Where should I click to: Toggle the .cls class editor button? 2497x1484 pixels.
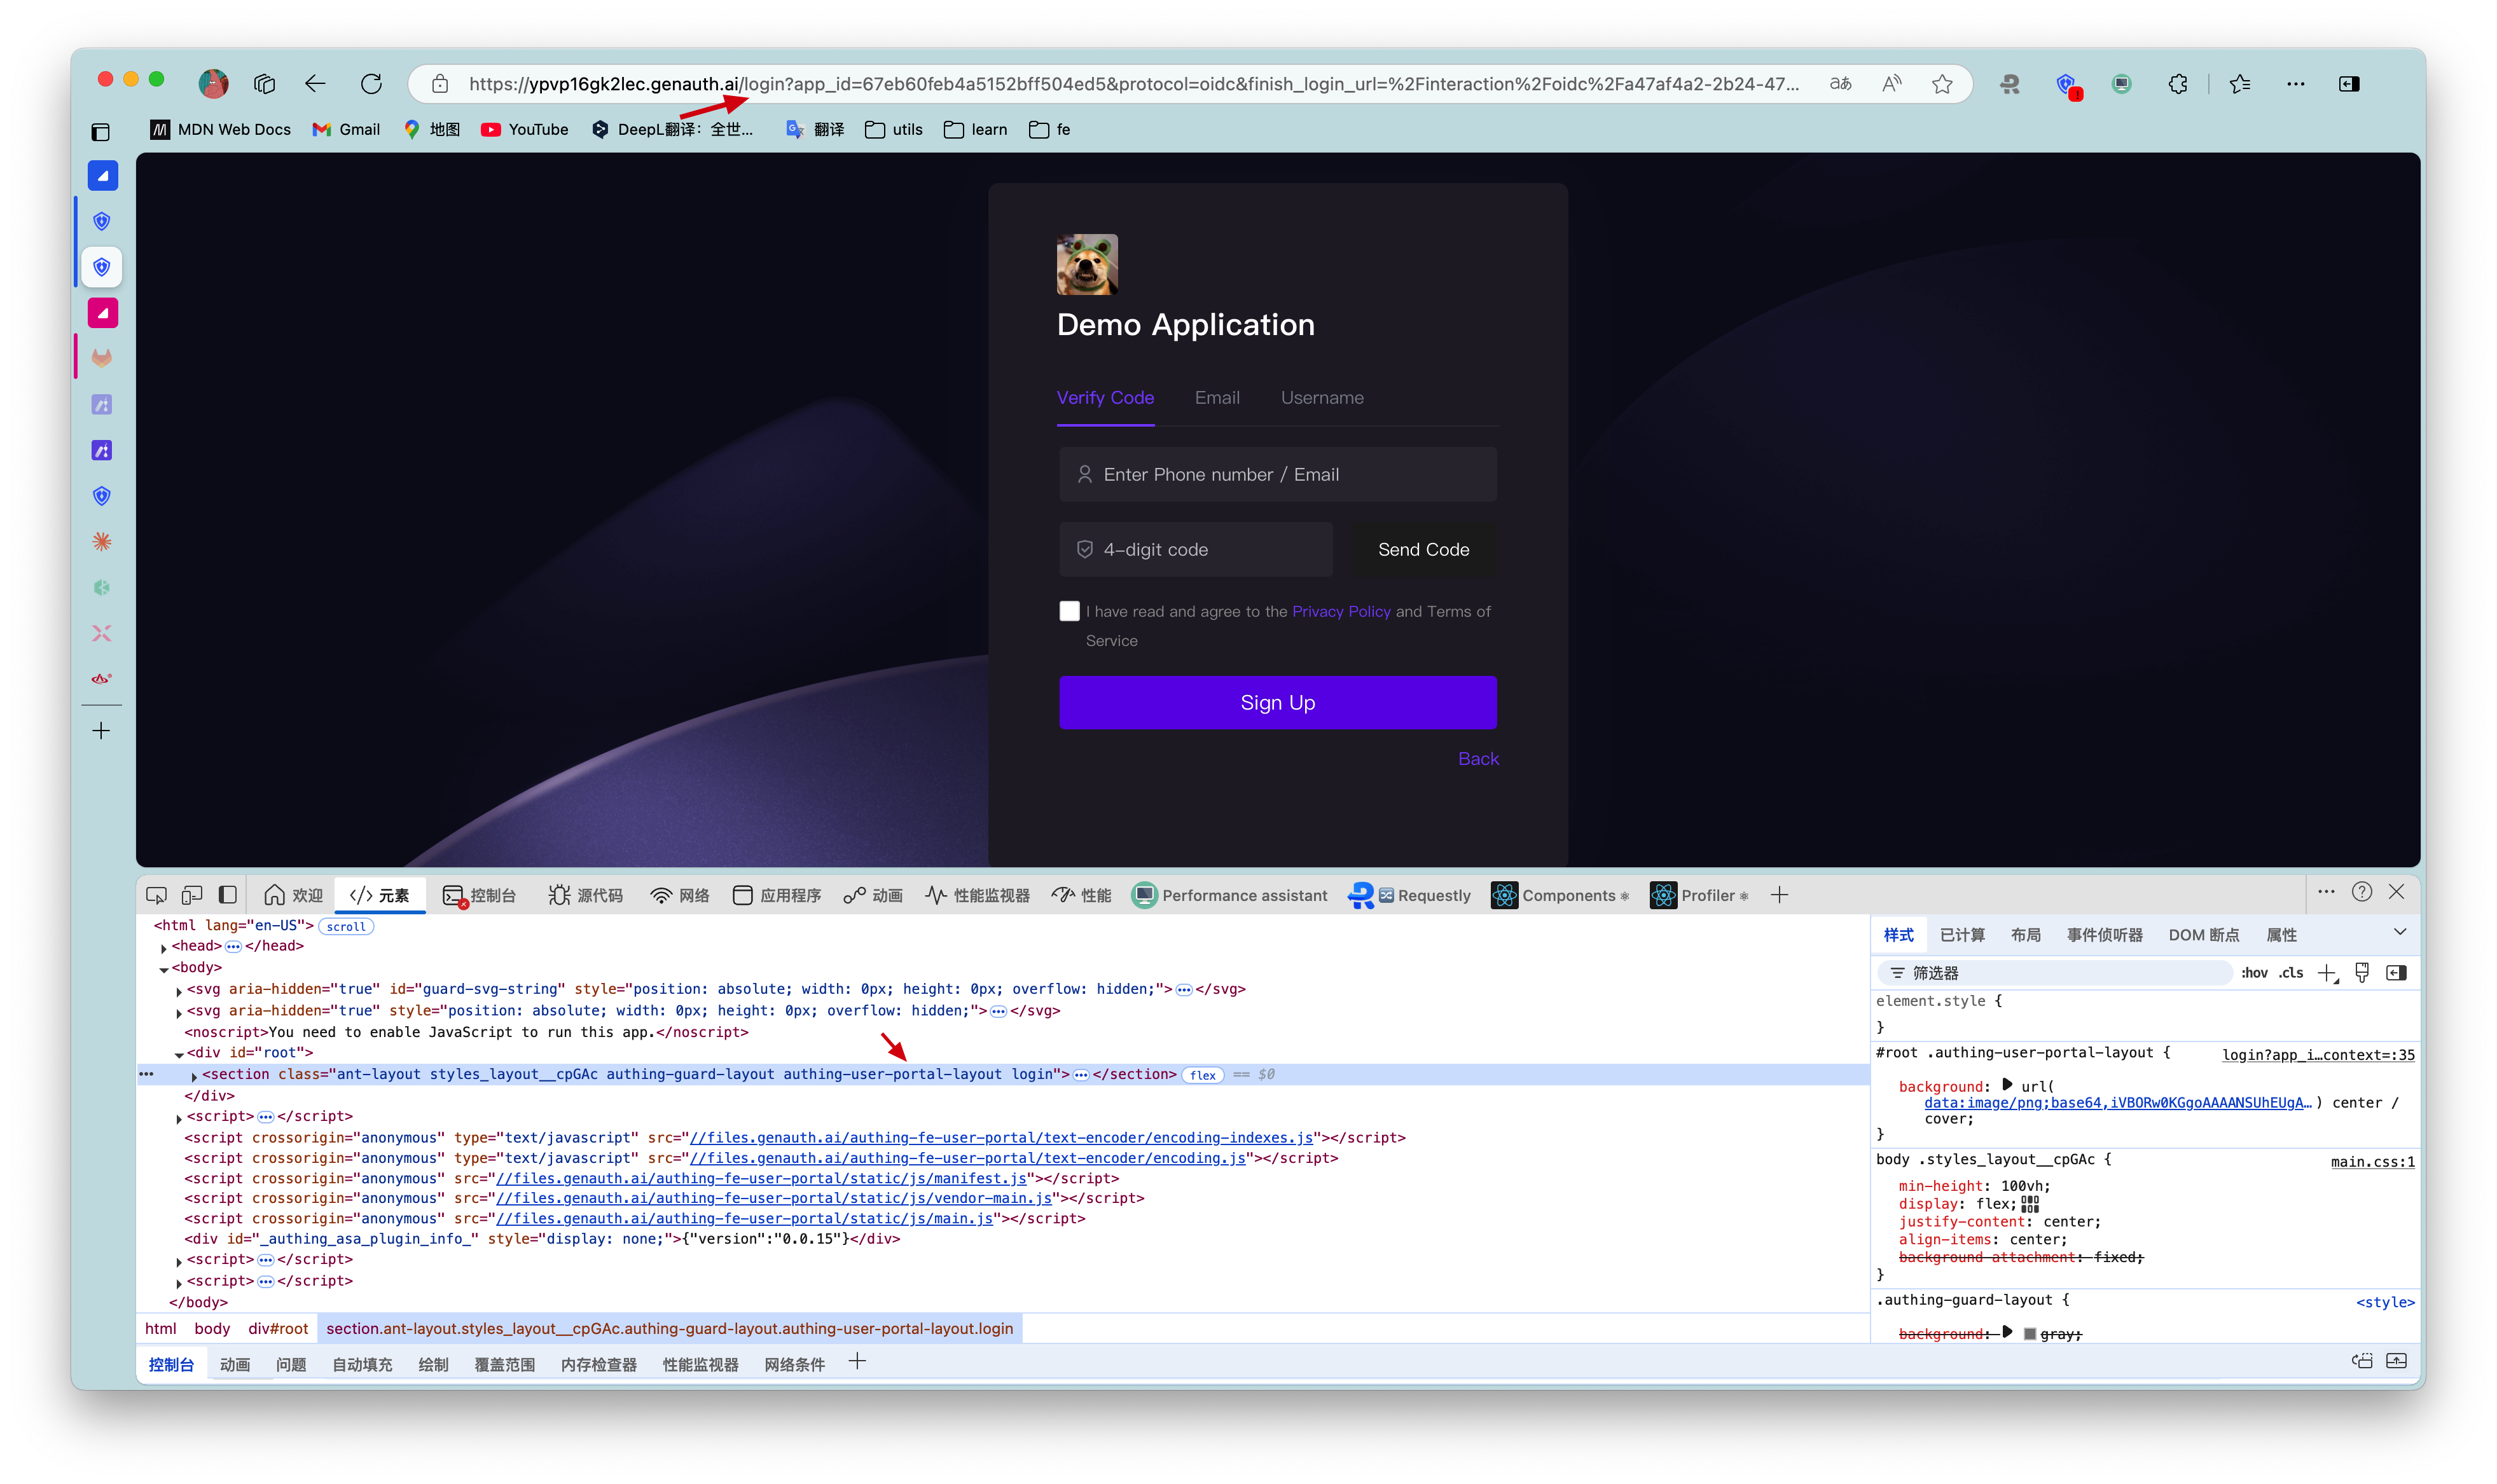coord(2291,973)
